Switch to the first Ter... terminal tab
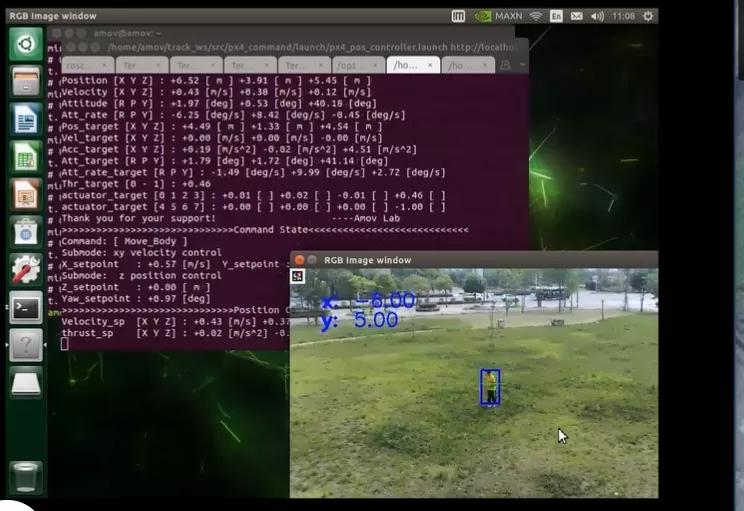Viewport: 744px width, 511px height. [142, 65]
